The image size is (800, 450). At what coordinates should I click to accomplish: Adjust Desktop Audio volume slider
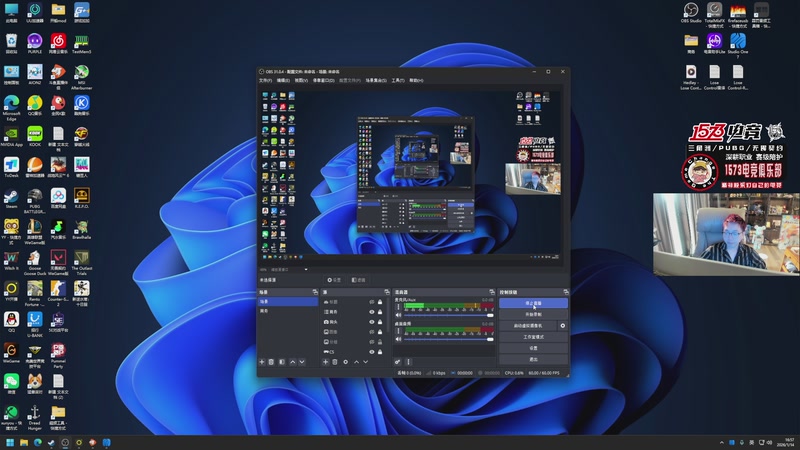[x=448, y=339]
